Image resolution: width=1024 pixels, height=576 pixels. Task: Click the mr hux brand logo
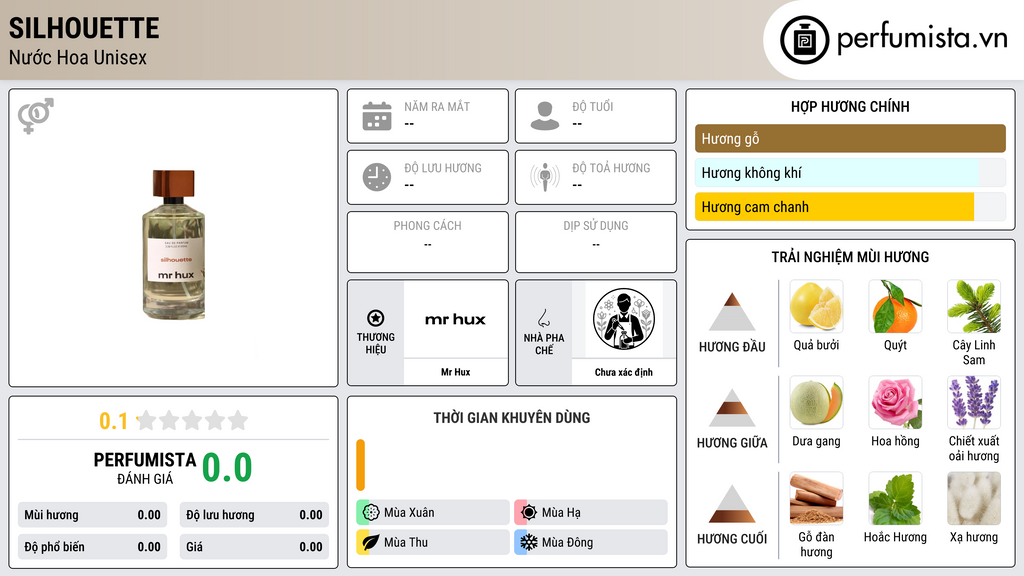[x=455, y=319]
